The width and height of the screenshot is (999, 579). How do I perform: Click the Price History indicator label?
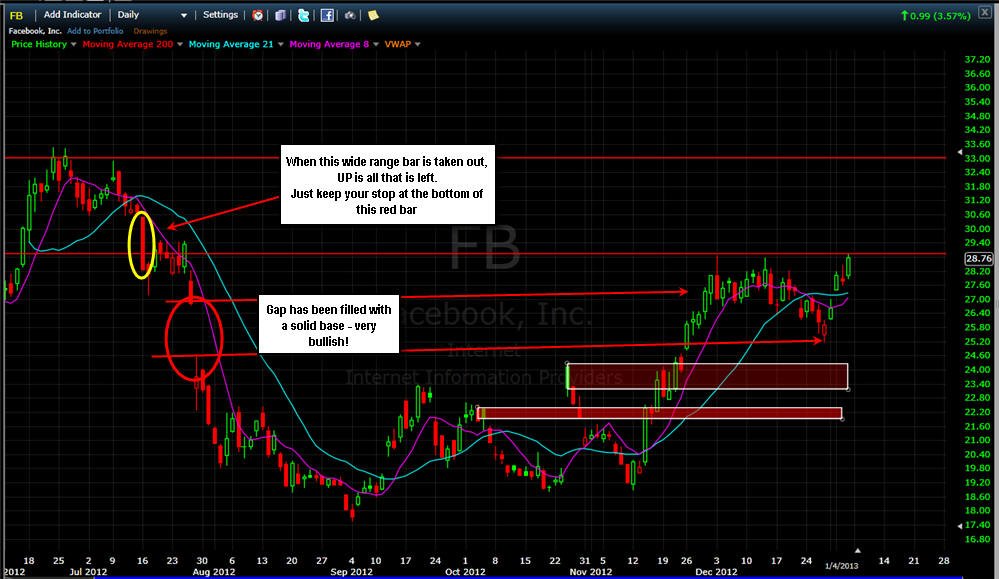pos(39,44)
